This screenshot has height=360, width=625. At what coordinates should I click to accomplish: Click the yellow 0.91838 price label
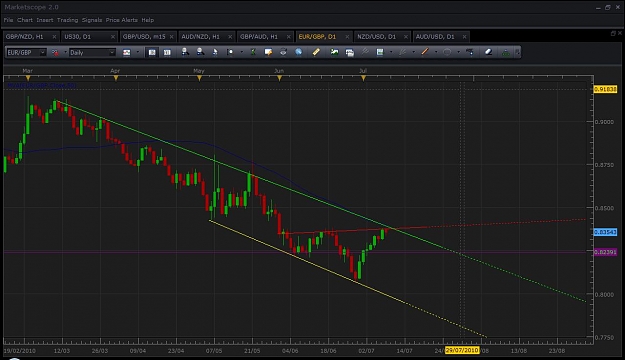click(605, 89)
